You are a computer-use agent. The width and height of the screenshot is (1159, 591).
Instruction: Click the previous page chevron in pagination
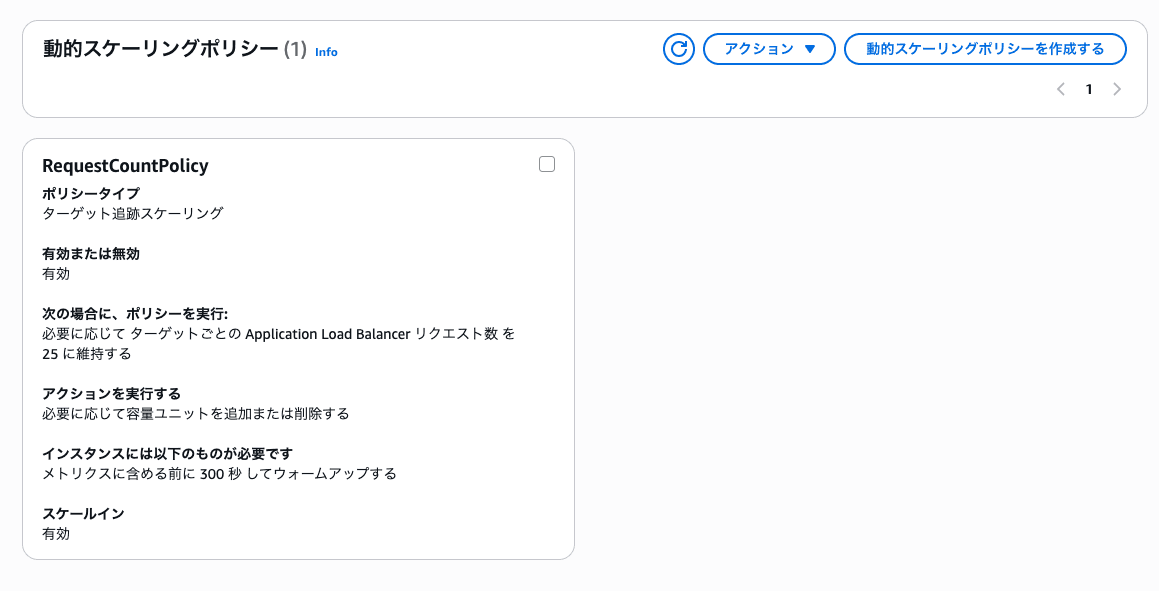tap(1060, 89)
